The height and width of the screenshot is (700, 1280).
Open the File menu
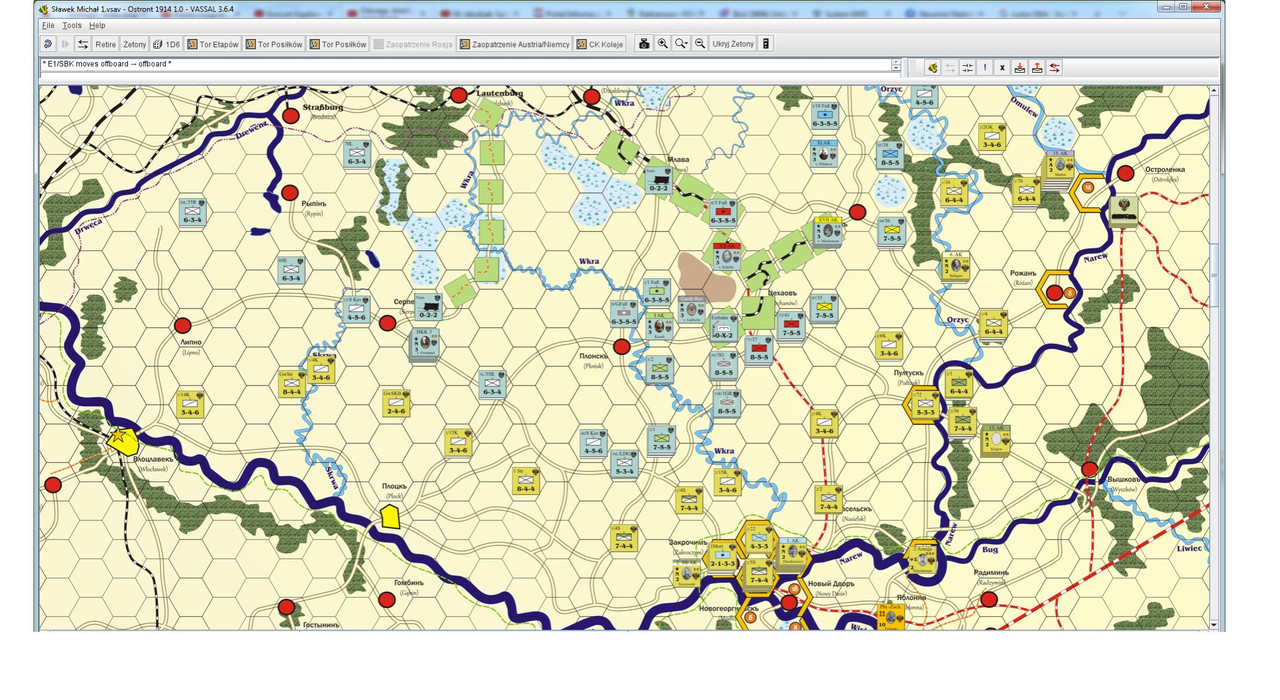coord(48,25)
